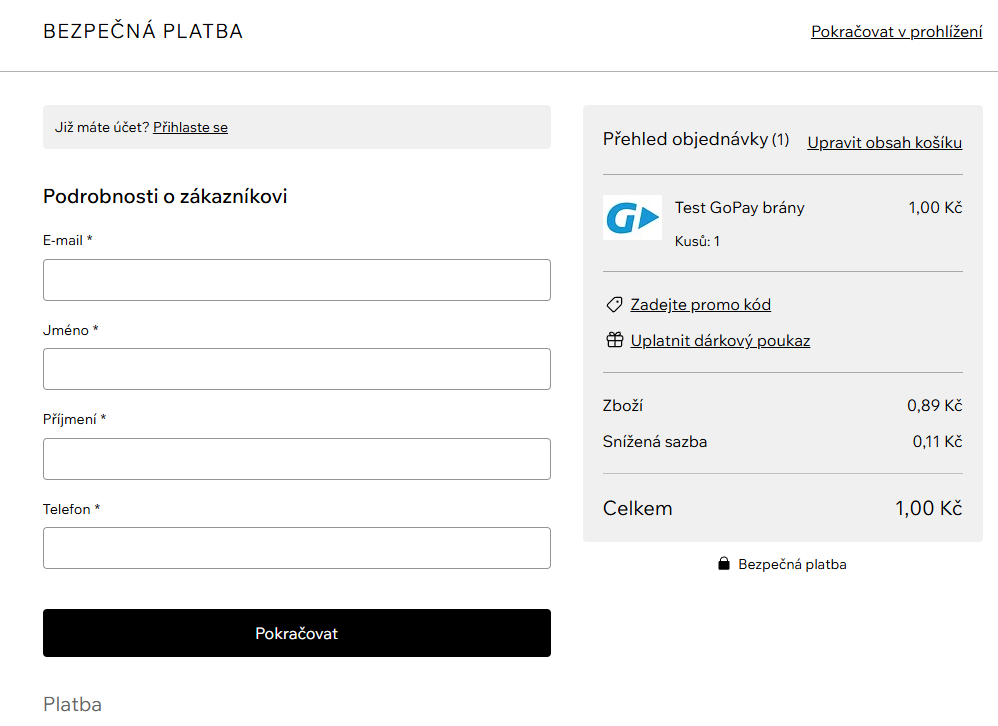Click the Přihlaste se login link
Viewport: 998px width, 726px height.
[x=190, y=127]
